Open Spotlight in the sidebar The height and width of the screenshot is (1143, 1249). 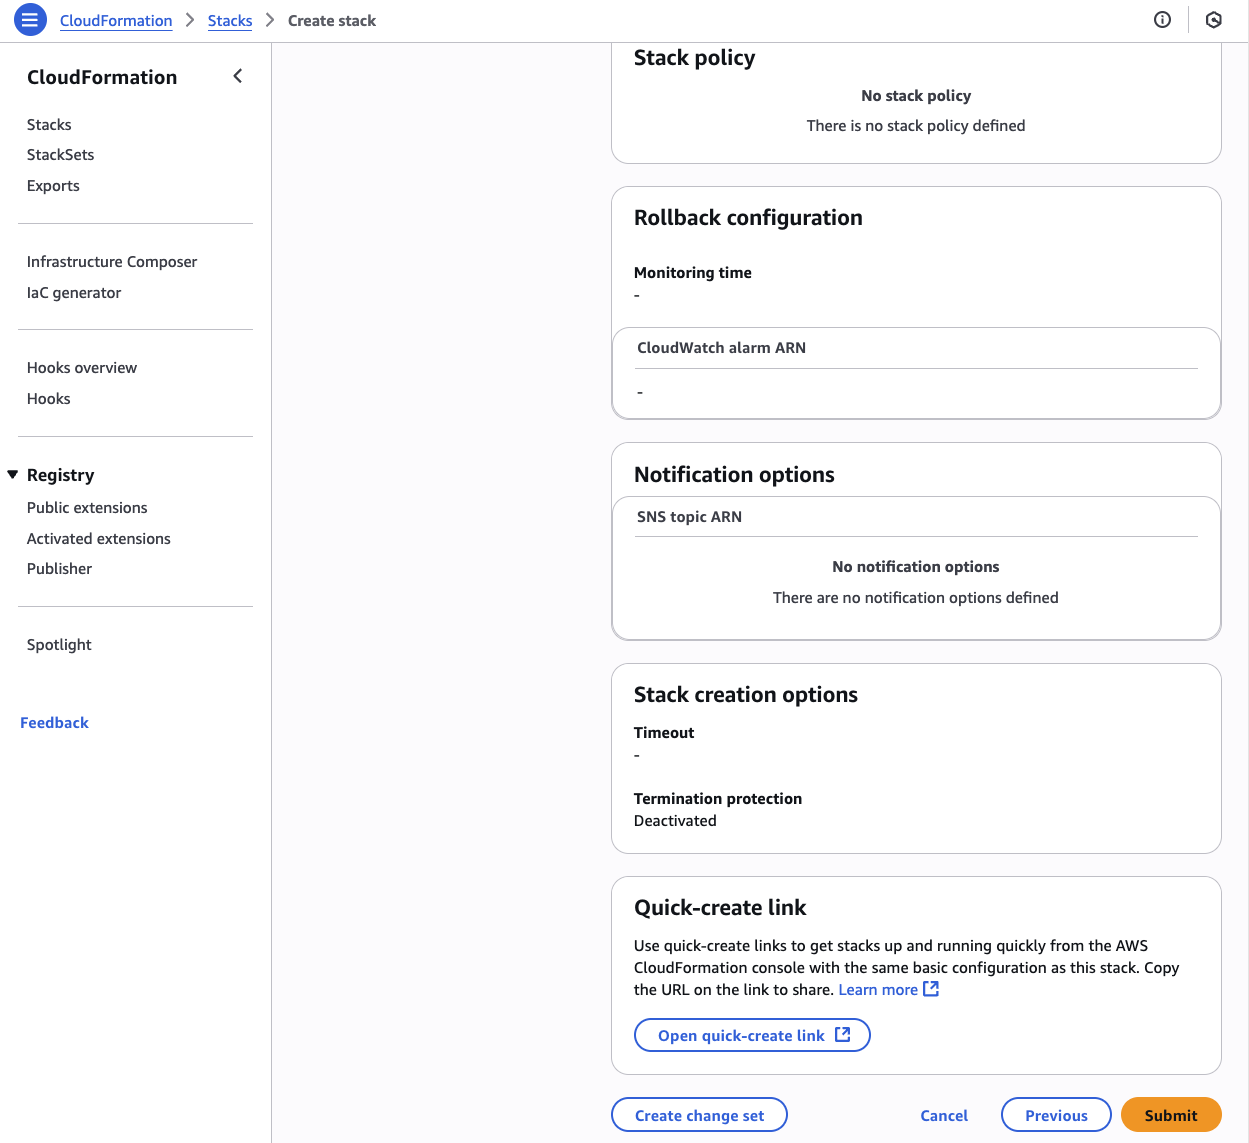click(x=59, y=645)
